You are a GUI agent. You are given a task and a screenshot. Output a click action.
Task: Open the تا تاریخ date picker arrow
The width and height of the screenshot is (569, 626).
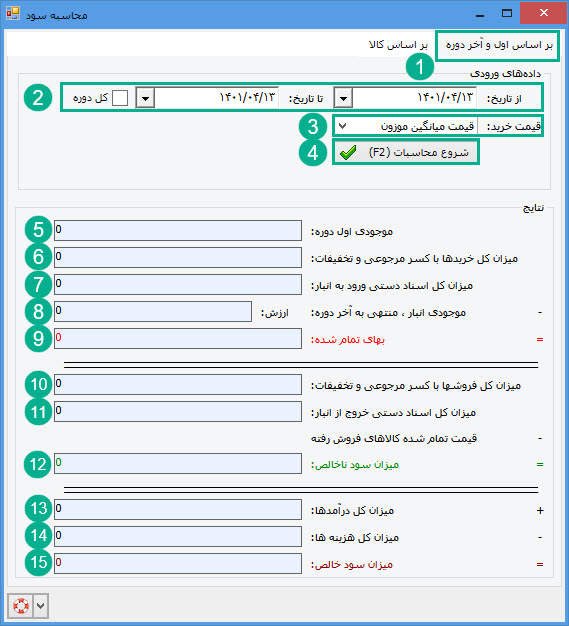[145, 98]
